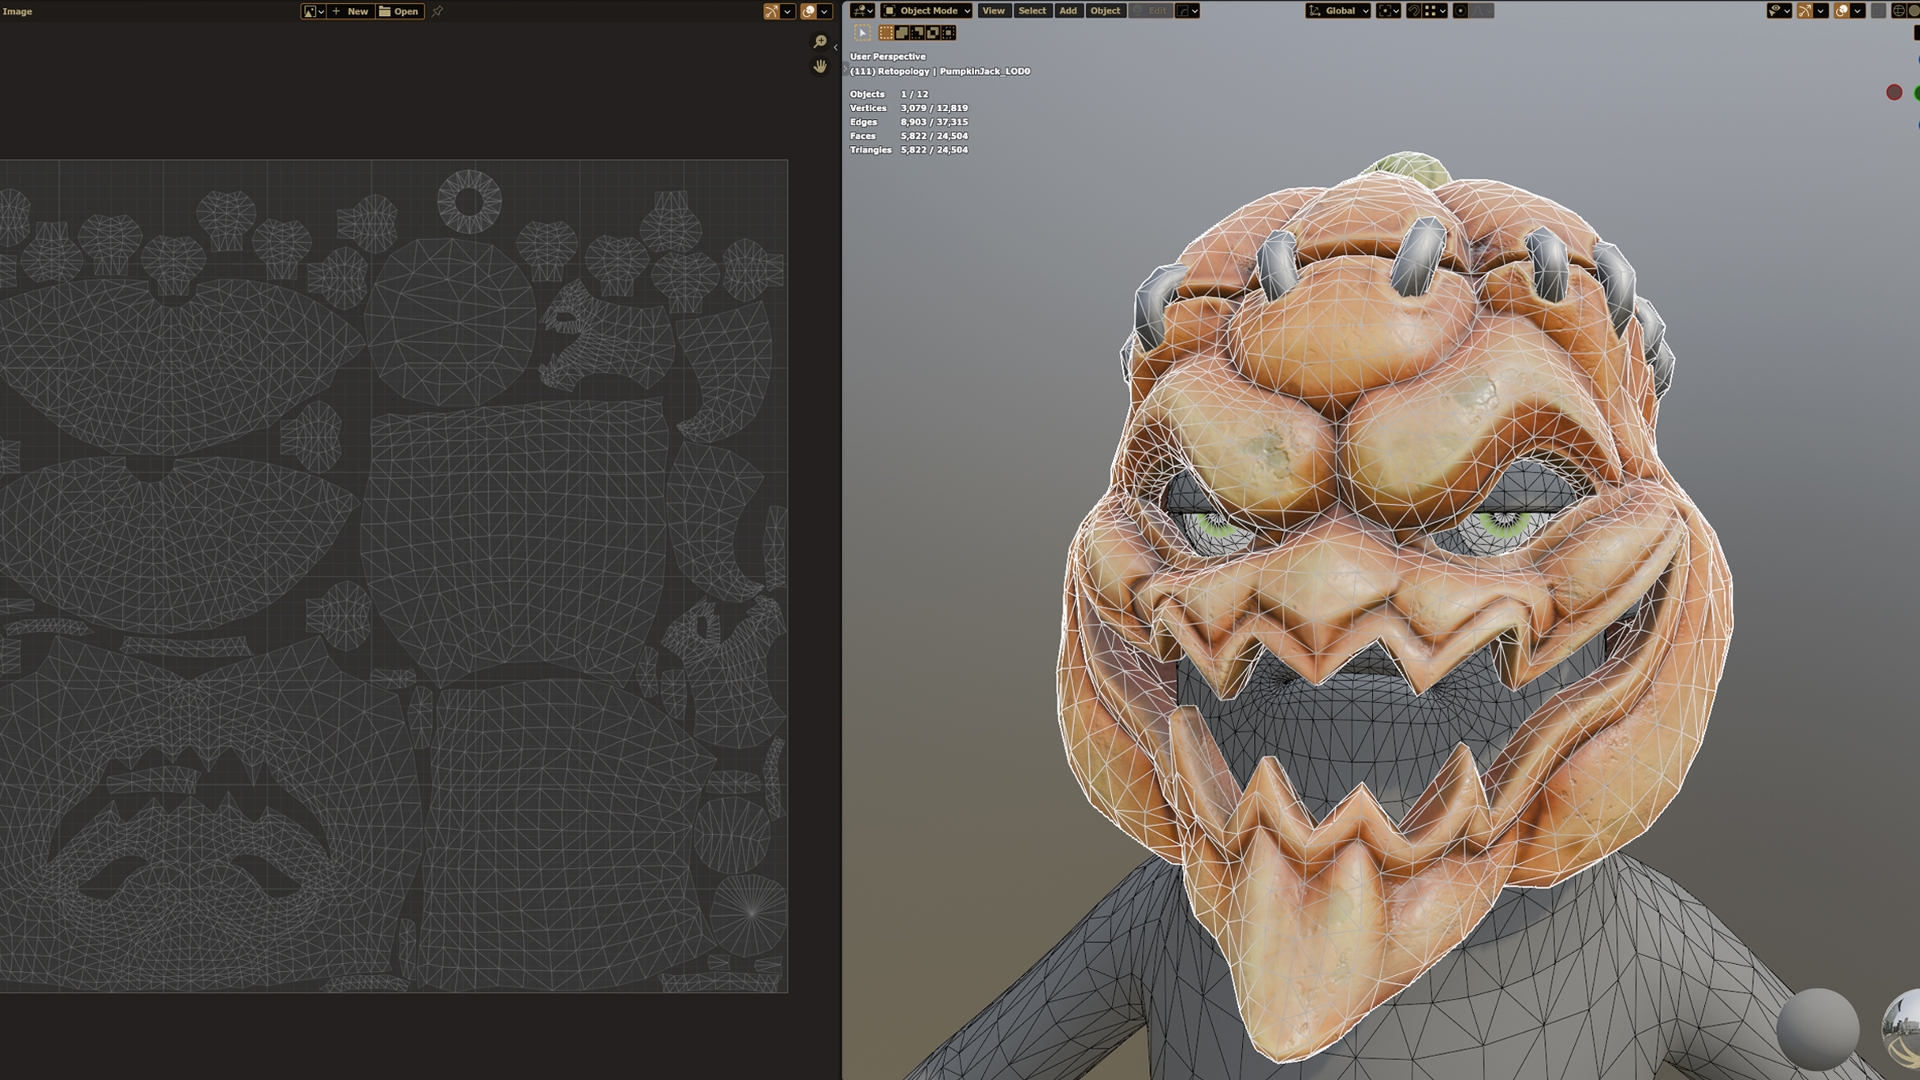Toggle proportional editing in viewport header
Screen dimensions: 1920x1080
1460,11
